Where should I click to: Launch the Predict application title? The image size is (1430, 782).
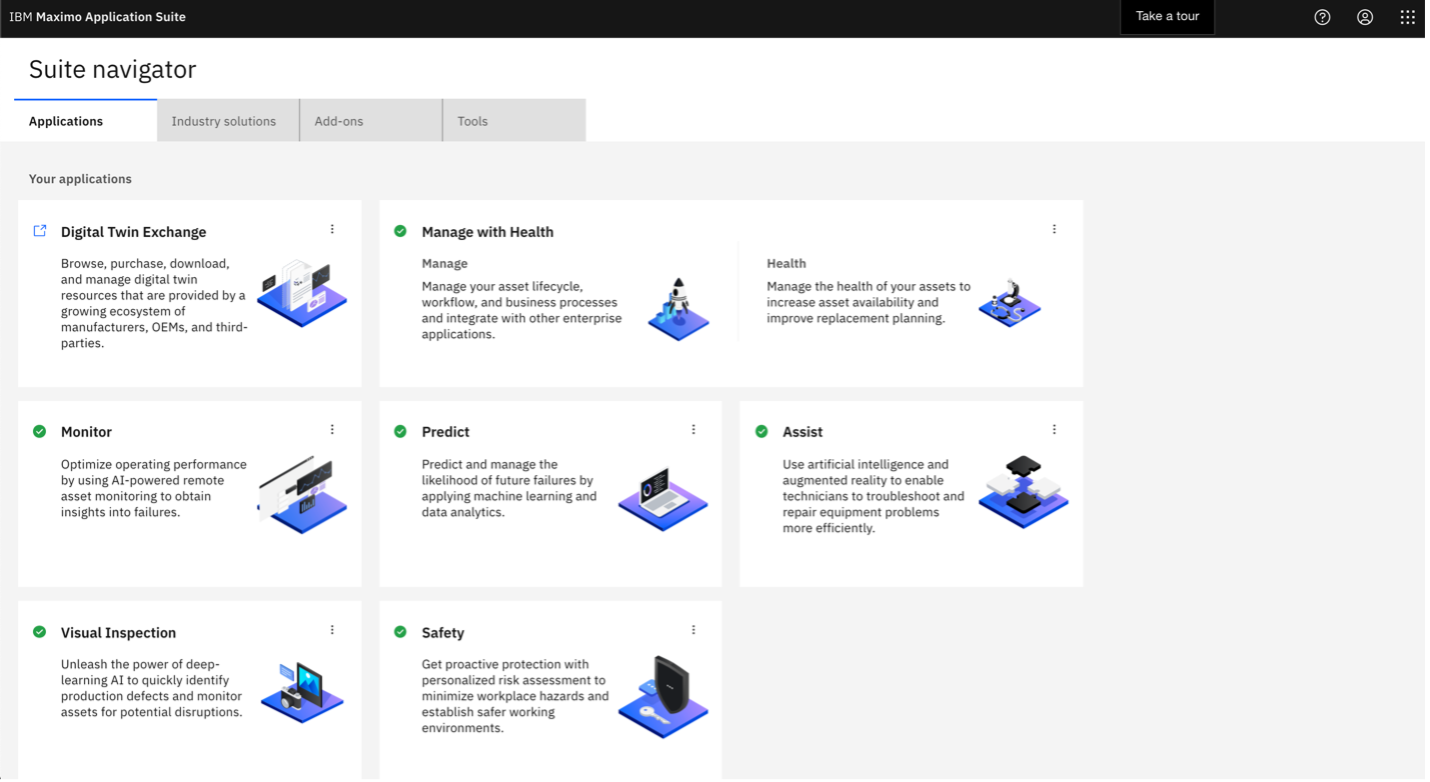coord(445,432)
